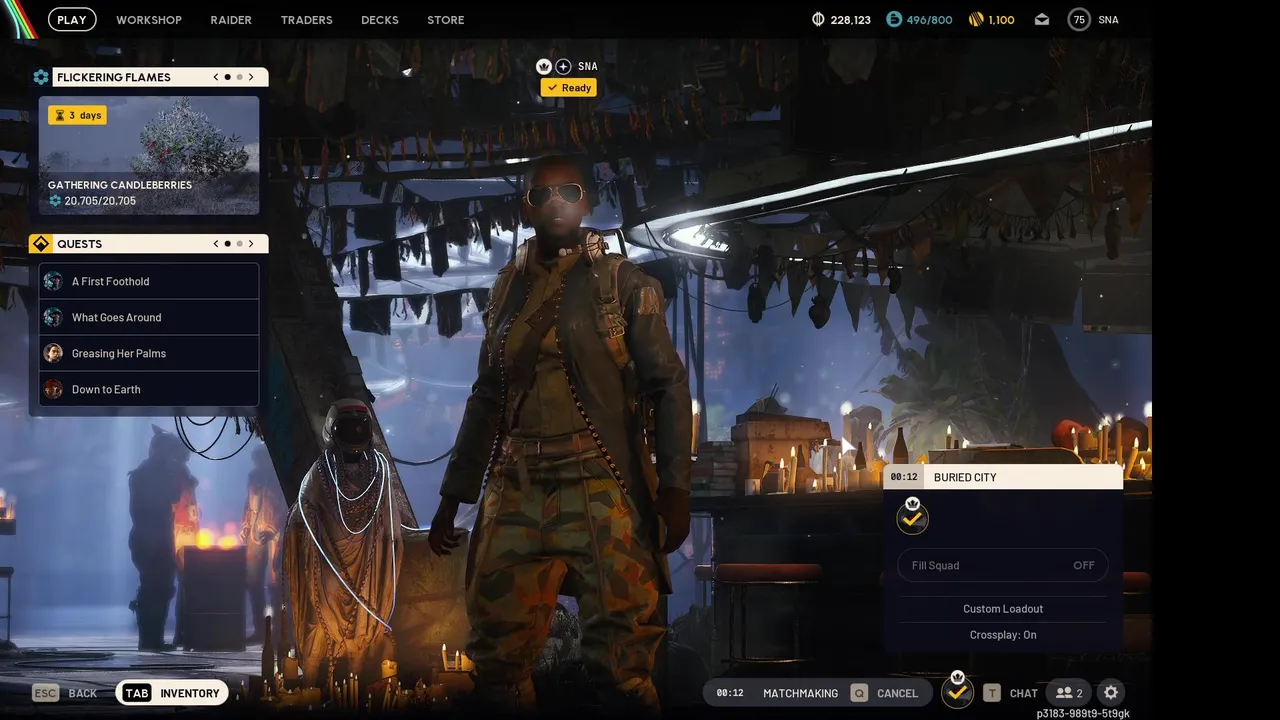Click the SNA profile name in top bar
This screenshot has width=1280, height=720.
click(1108, 20)
